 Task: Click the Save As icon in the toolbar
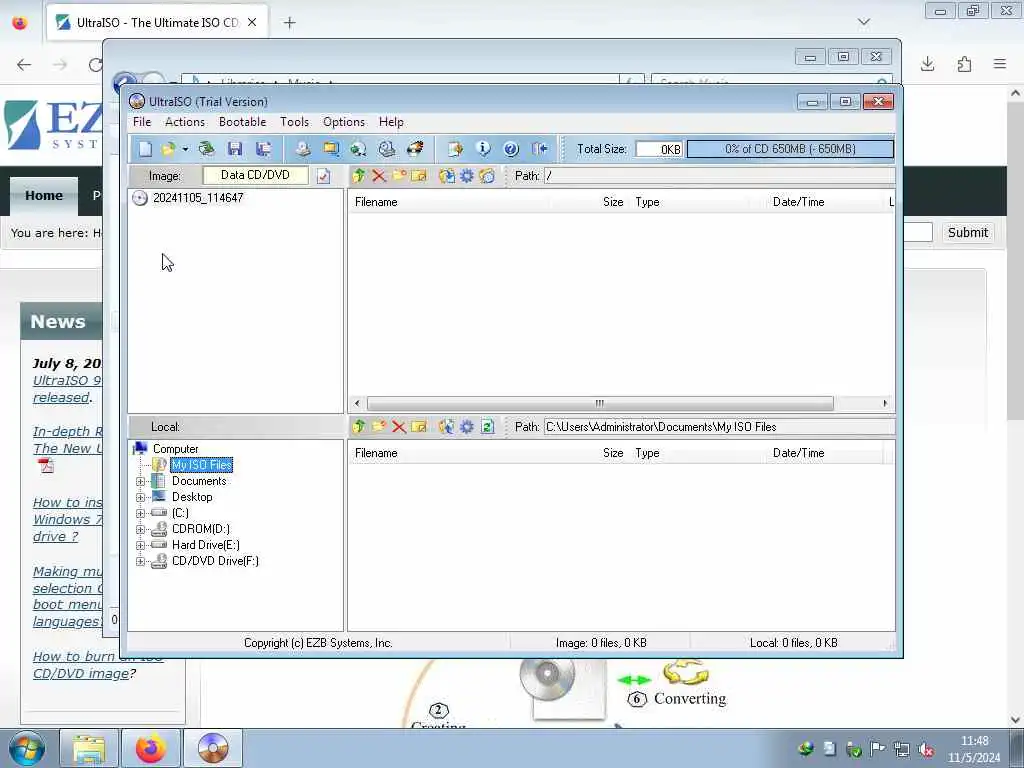(x=263, y=149)
